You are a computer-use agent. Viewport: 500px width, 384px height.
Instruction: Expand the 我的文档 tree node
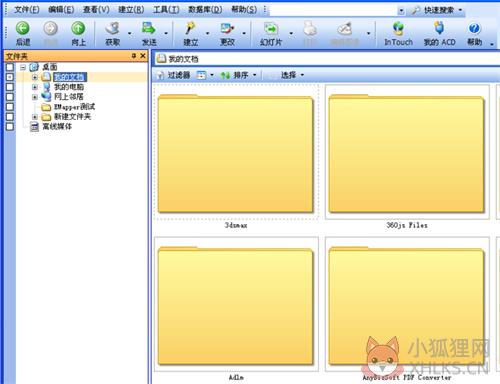[x=35, y=77]
